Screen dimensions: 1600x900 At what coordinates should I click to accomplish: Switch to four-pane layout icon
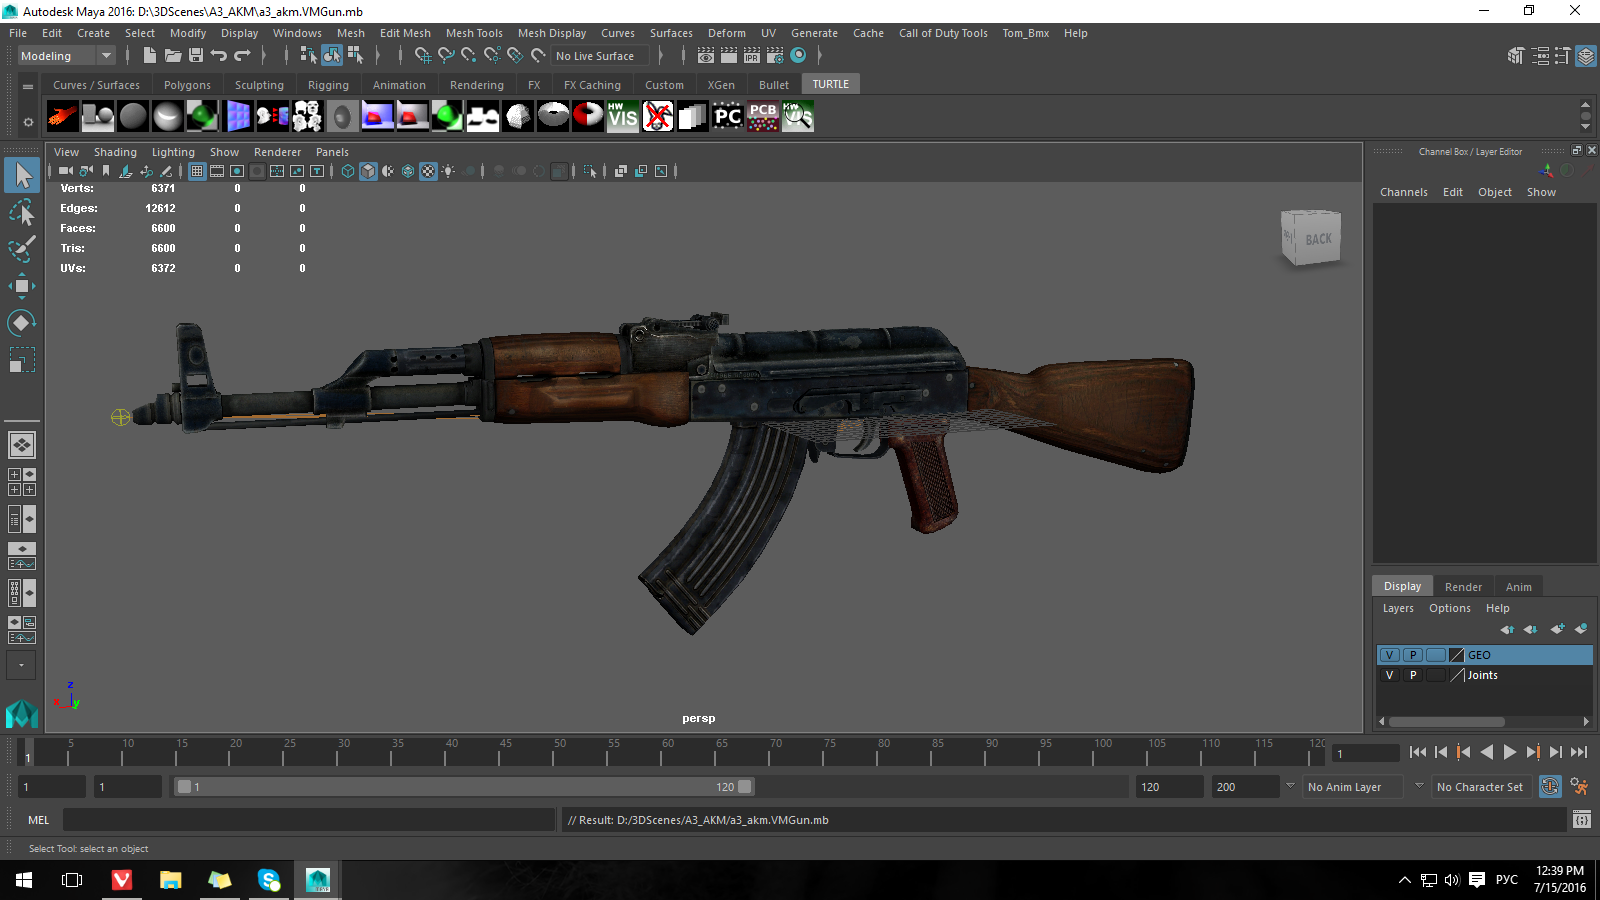coord(22,482)
